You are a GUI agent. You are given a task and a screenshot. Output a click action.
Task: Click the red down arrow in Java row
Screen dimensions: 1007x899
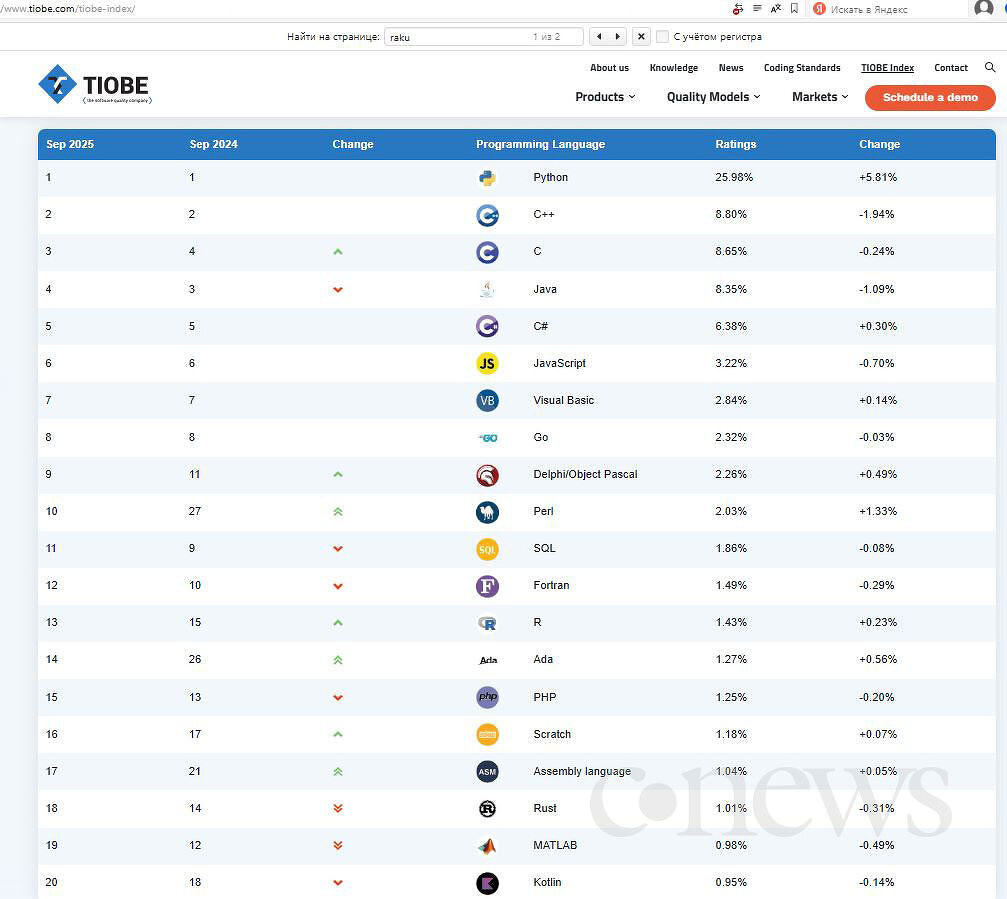click(x=338, y=290)
